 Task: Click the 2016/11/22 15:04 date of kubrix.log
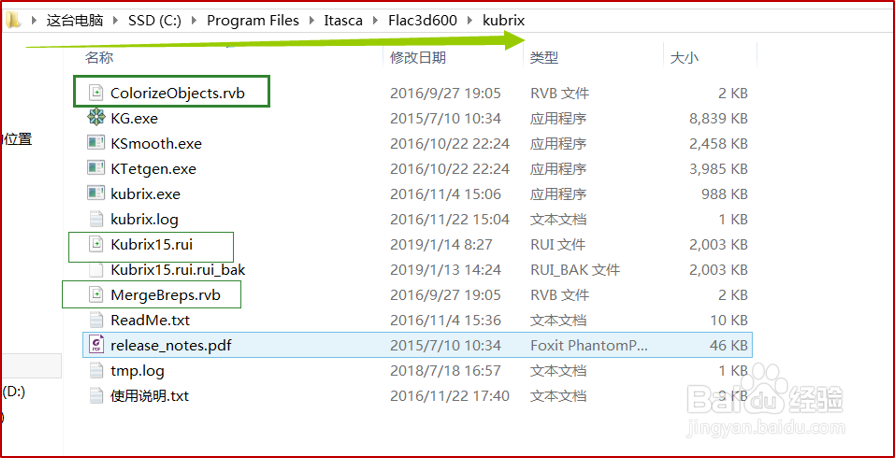coord(450,219)
